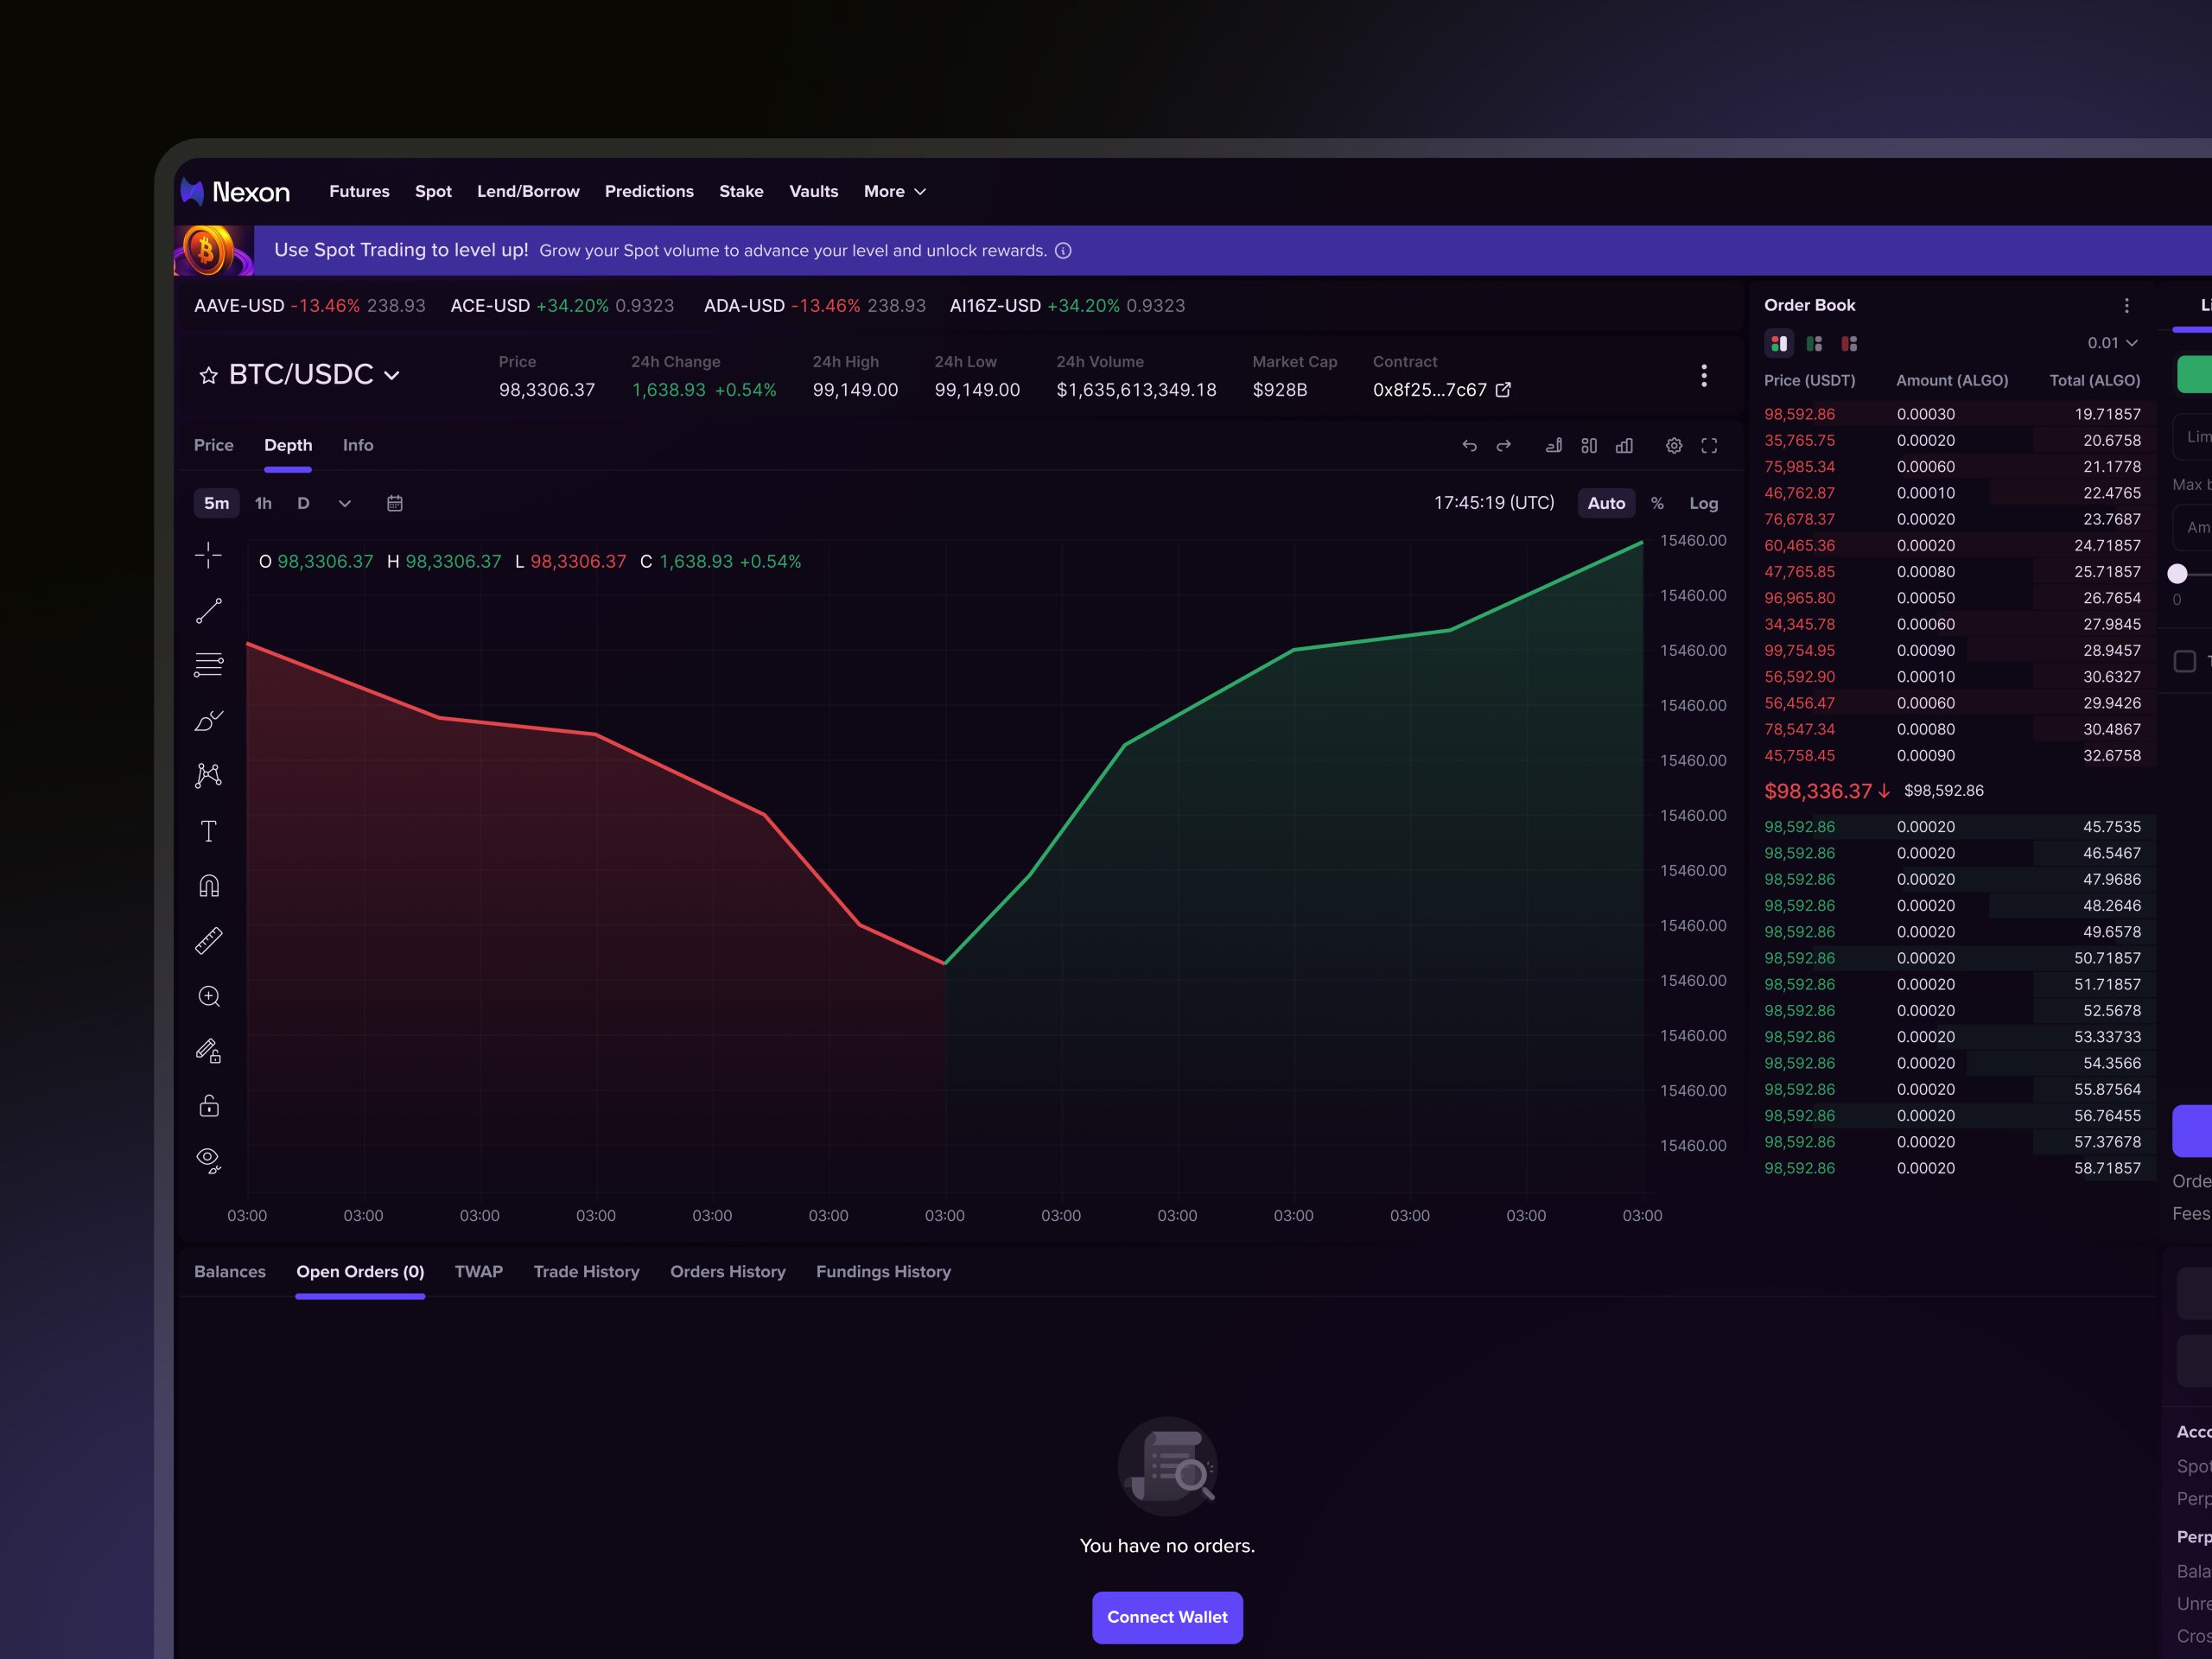
Task: Select the crosshair cursor tool
Action: pyautogui.click(x=208, y=555)
